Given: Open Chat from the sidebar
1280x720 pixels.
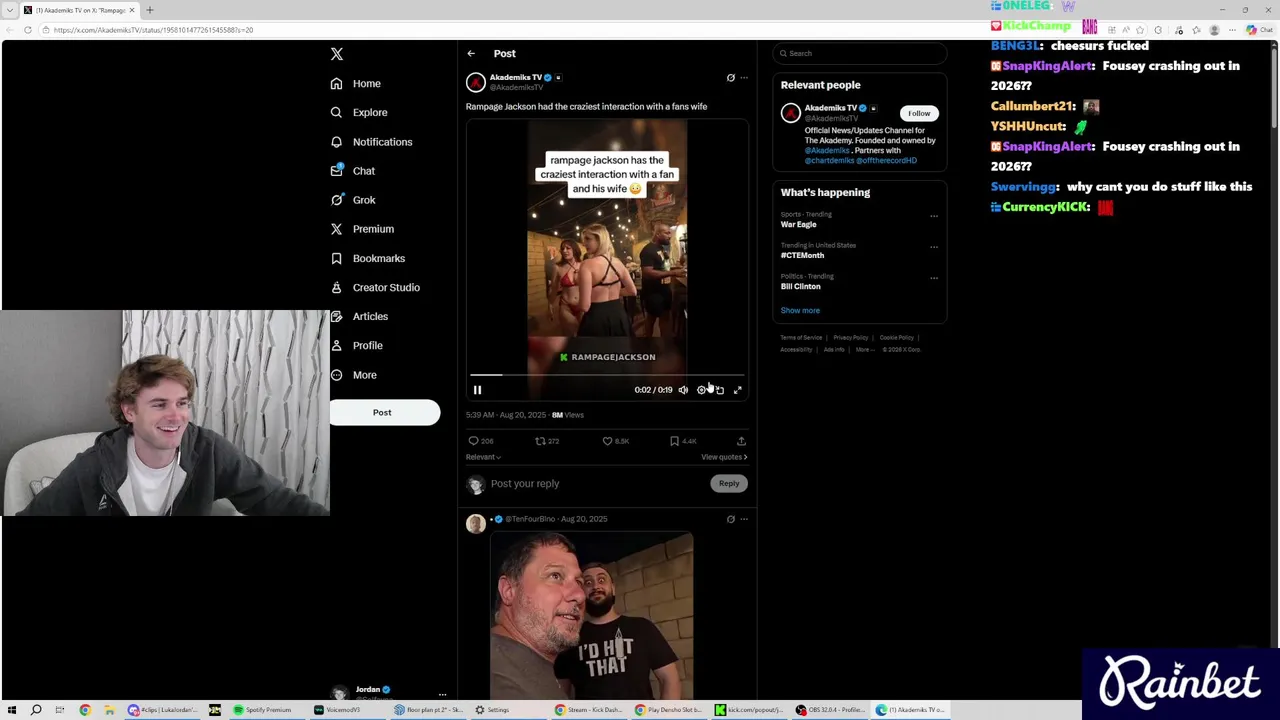Looking at the screenshot, I should pos(352,171).
